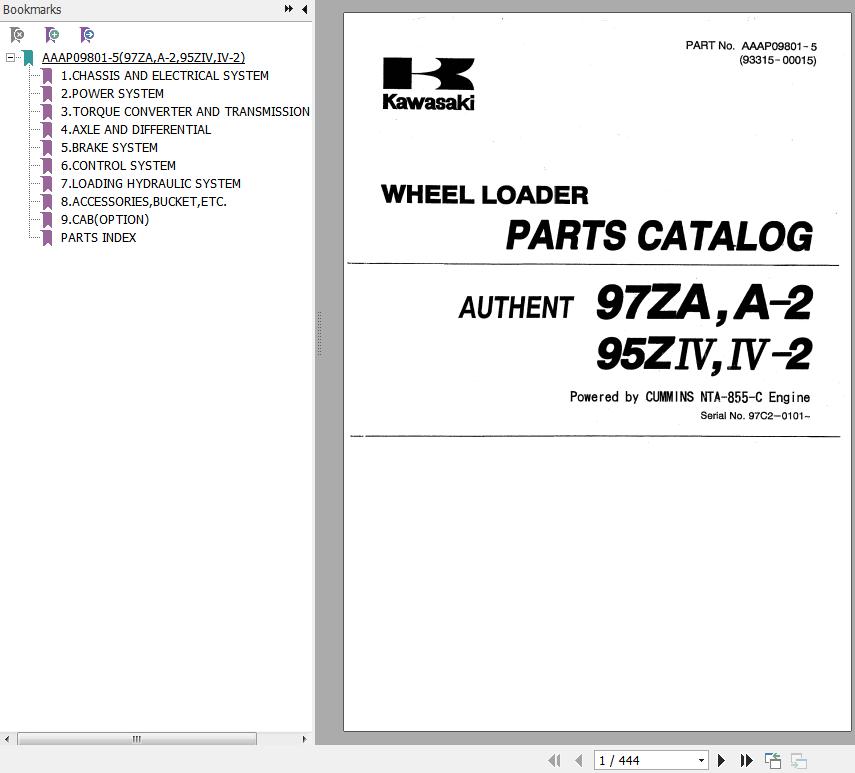The height and width of the screenshot is (773, 855).
Task: Collapse the Bookmarks panel arrow
Action: 304,9
